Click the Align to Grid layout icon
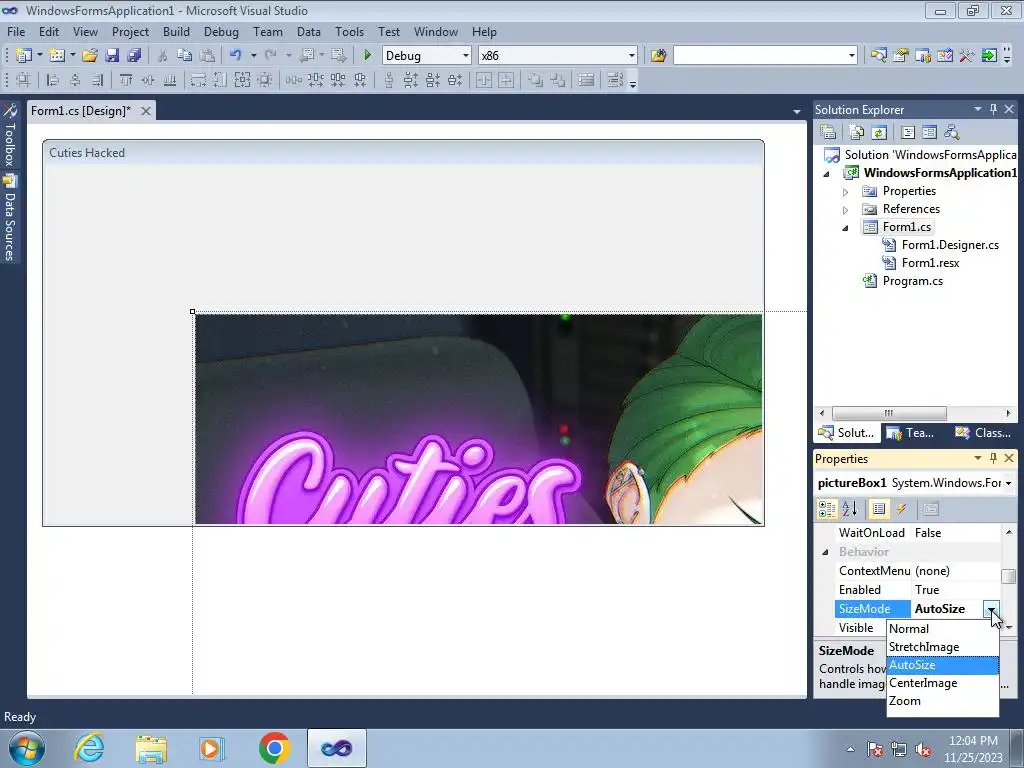The width and height of the screenshot is (1024, 768). [x=24, y=80]
